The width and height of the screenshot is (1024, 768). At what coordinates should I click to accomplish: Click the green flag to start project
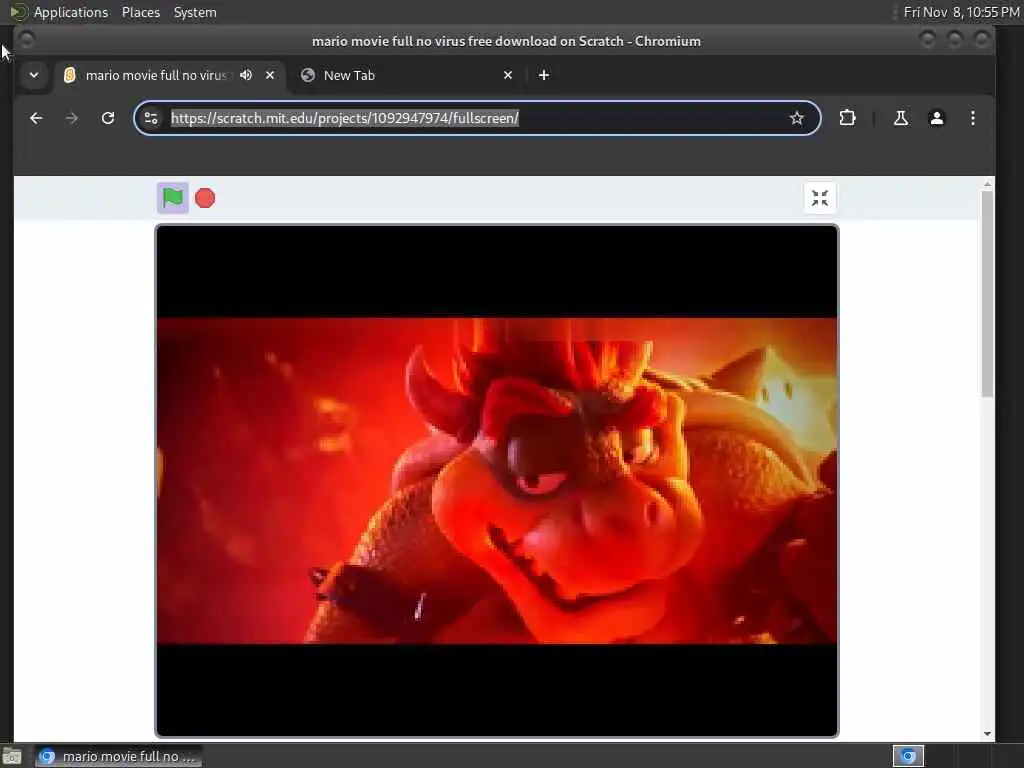coord(173,198)
